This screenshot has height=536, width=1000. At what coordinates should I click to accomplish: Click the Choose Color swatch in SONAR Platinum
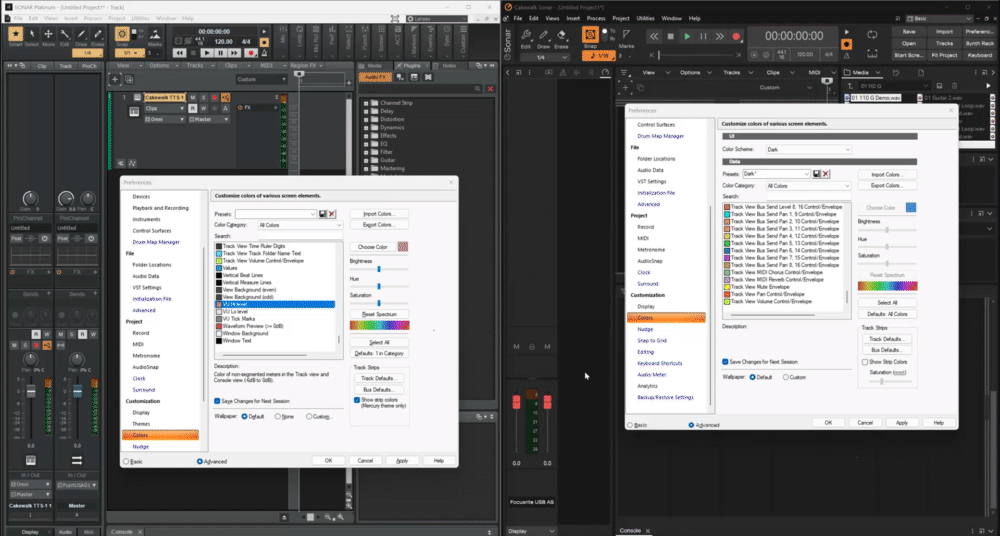[402, 247]
